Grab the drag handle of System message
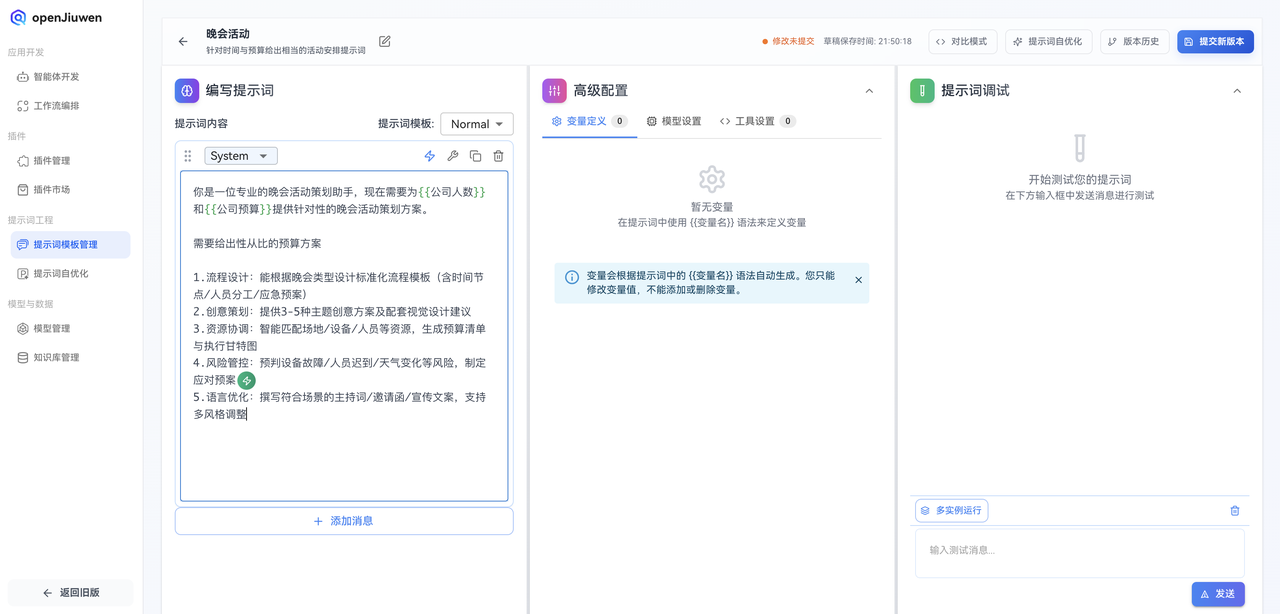 point(188,156)
